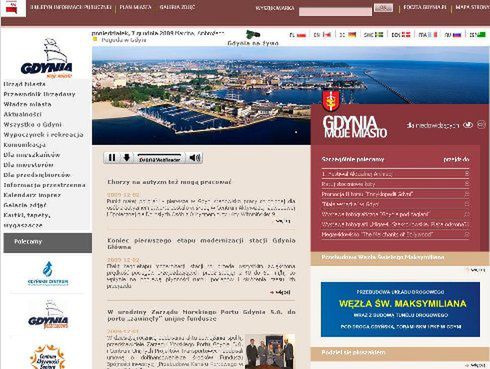
Task: Open the Gdyńskie Centrum logo with blue figure
Action: [48, 273]
